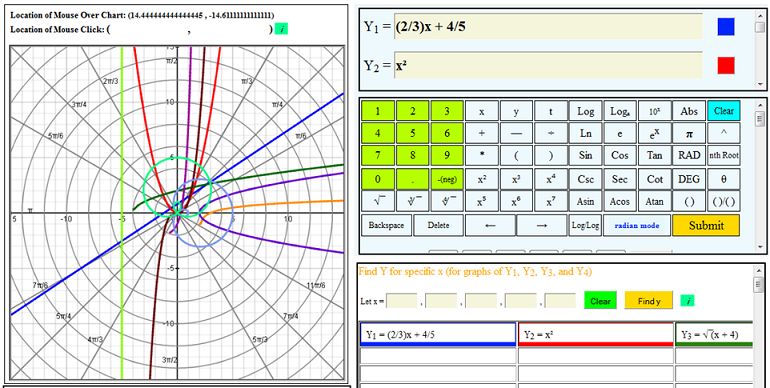Click the number 7 key

[x=378, y=155]
